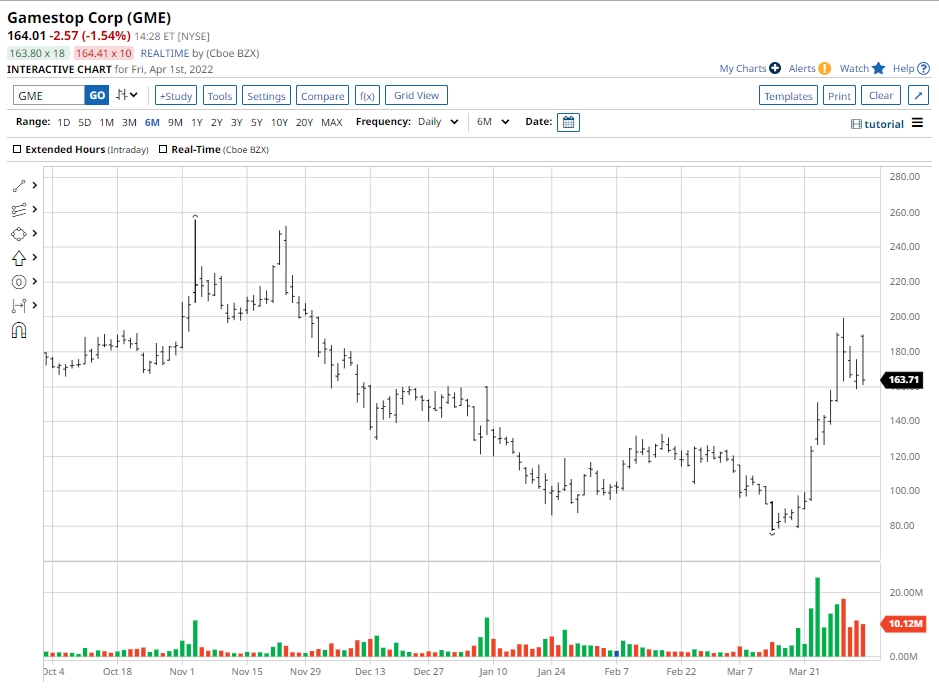939x696 pixels.
Task: Open the tutorial link
Action: pyautogui.click(x=877, y=124)
